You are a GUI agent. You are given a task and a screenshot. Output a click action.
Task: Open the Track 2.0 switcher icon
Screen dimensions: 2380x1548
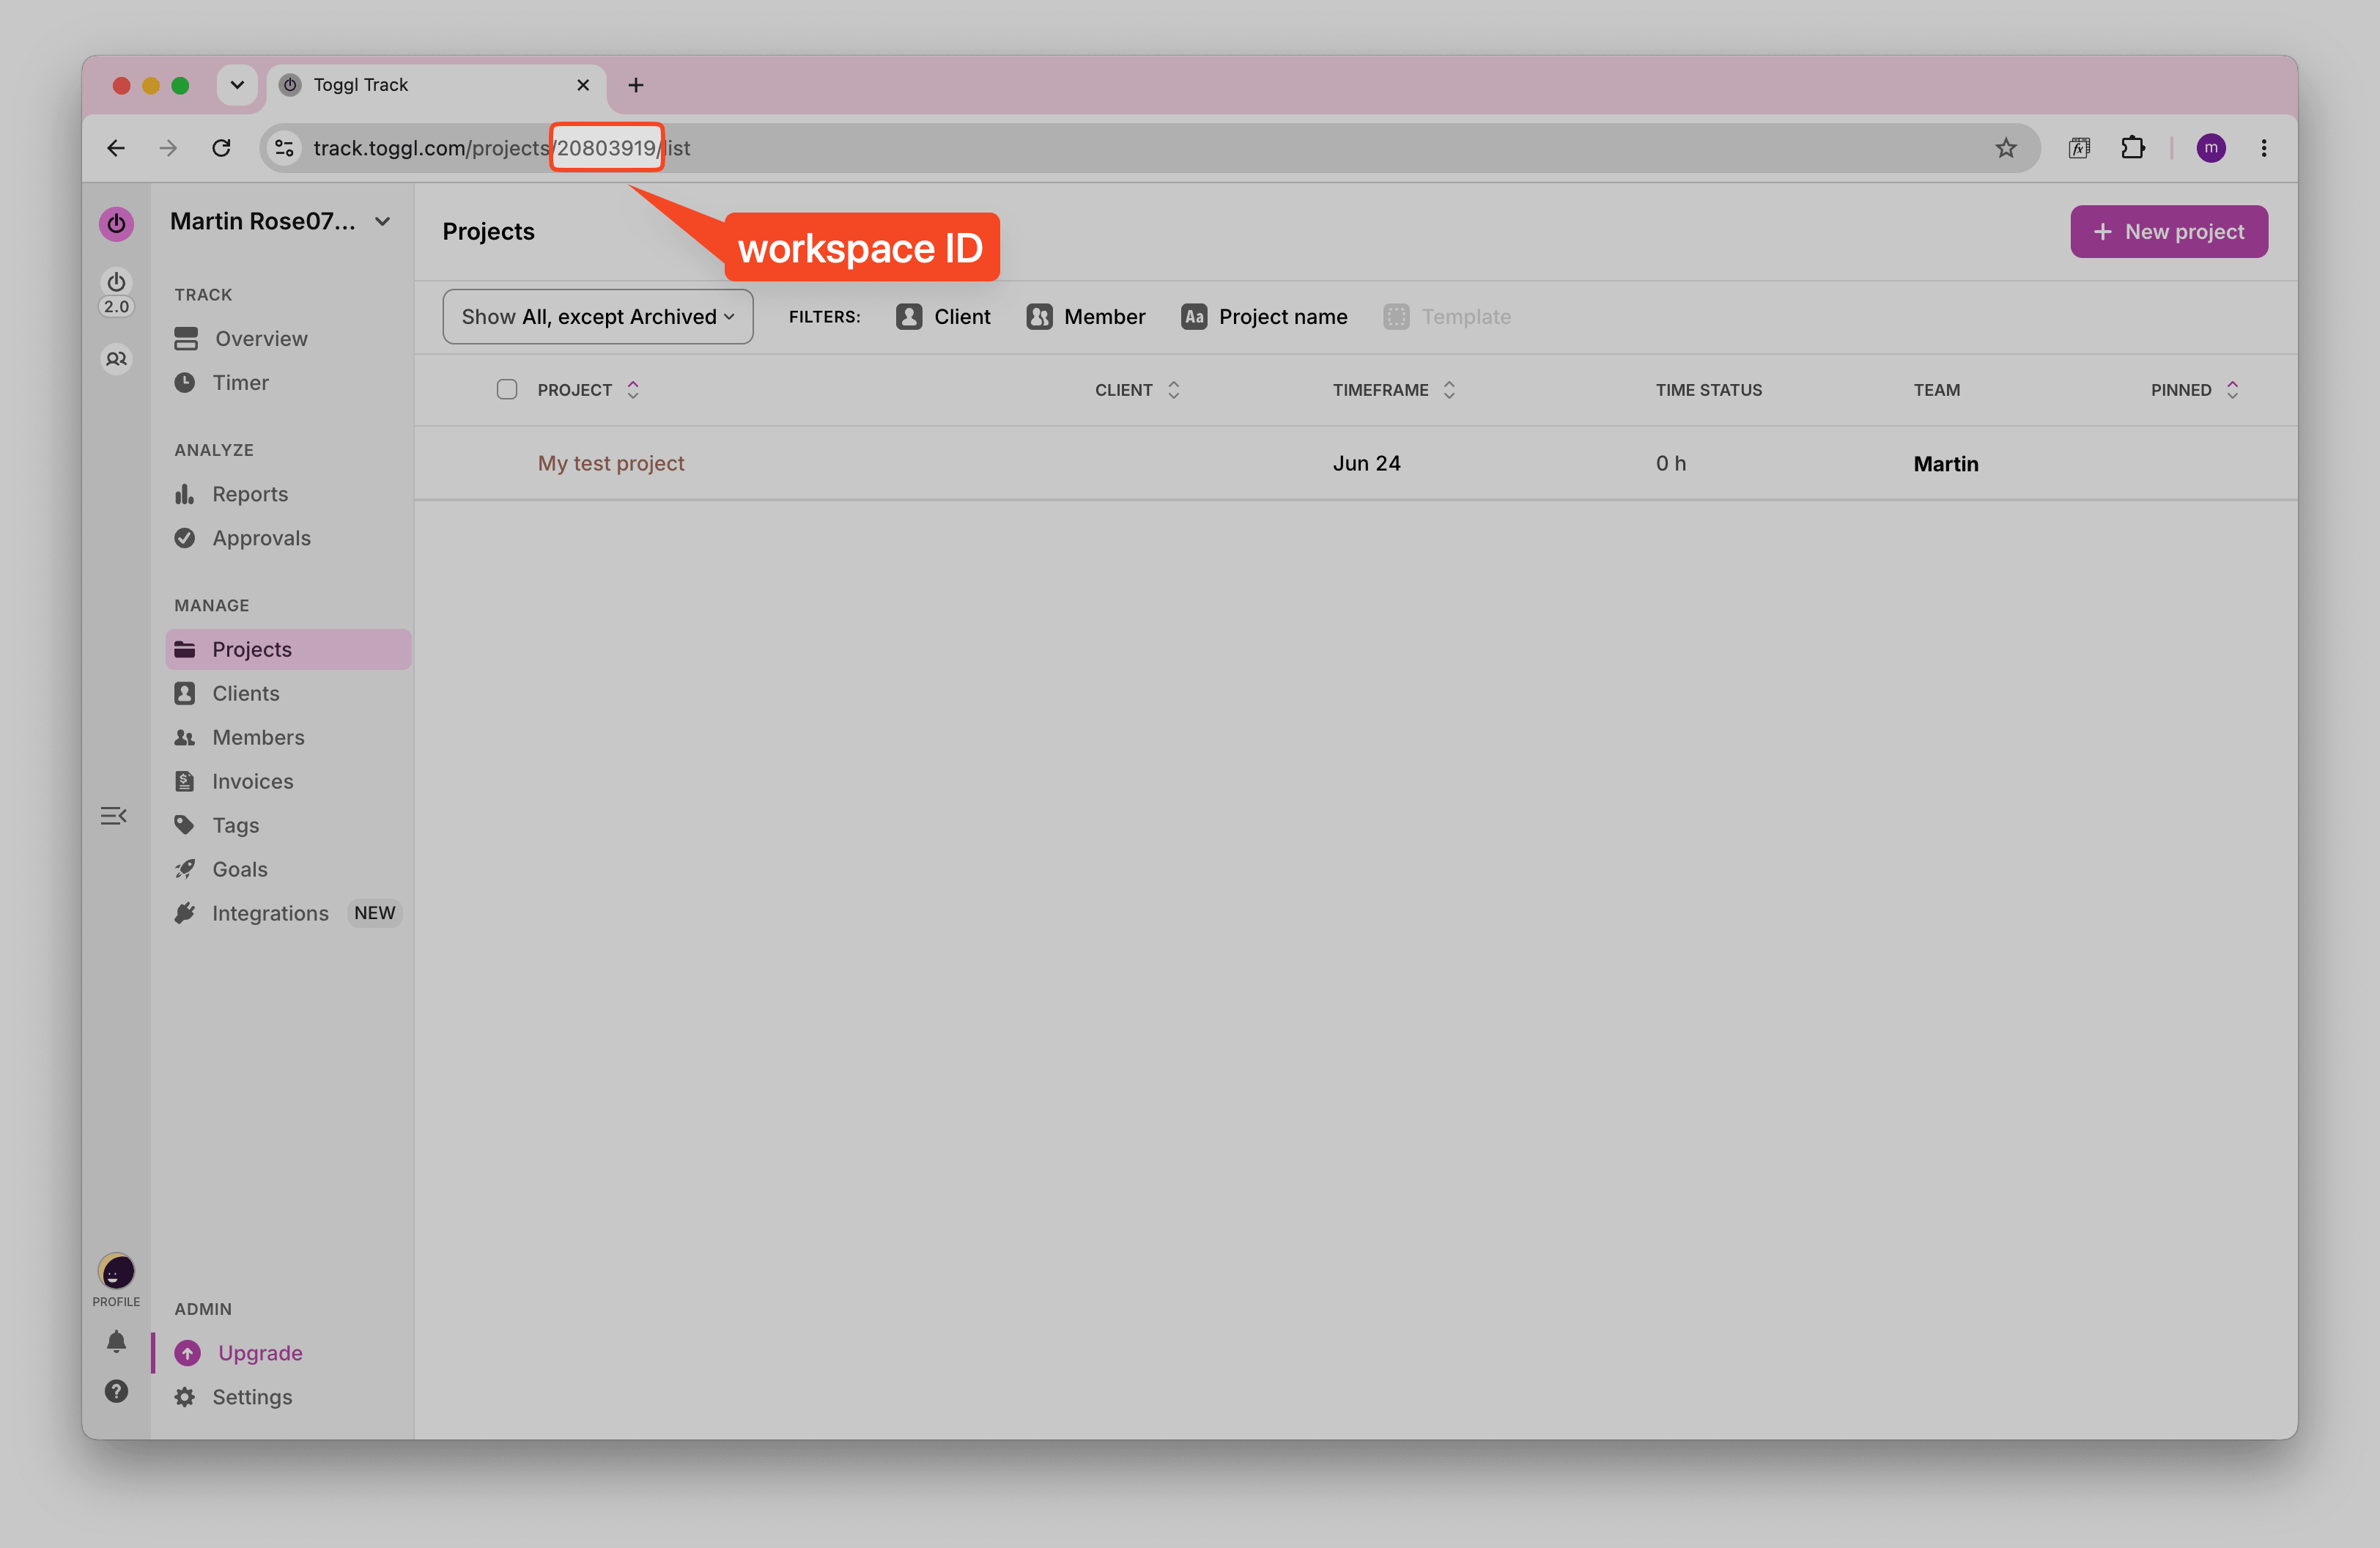(116, 292)
